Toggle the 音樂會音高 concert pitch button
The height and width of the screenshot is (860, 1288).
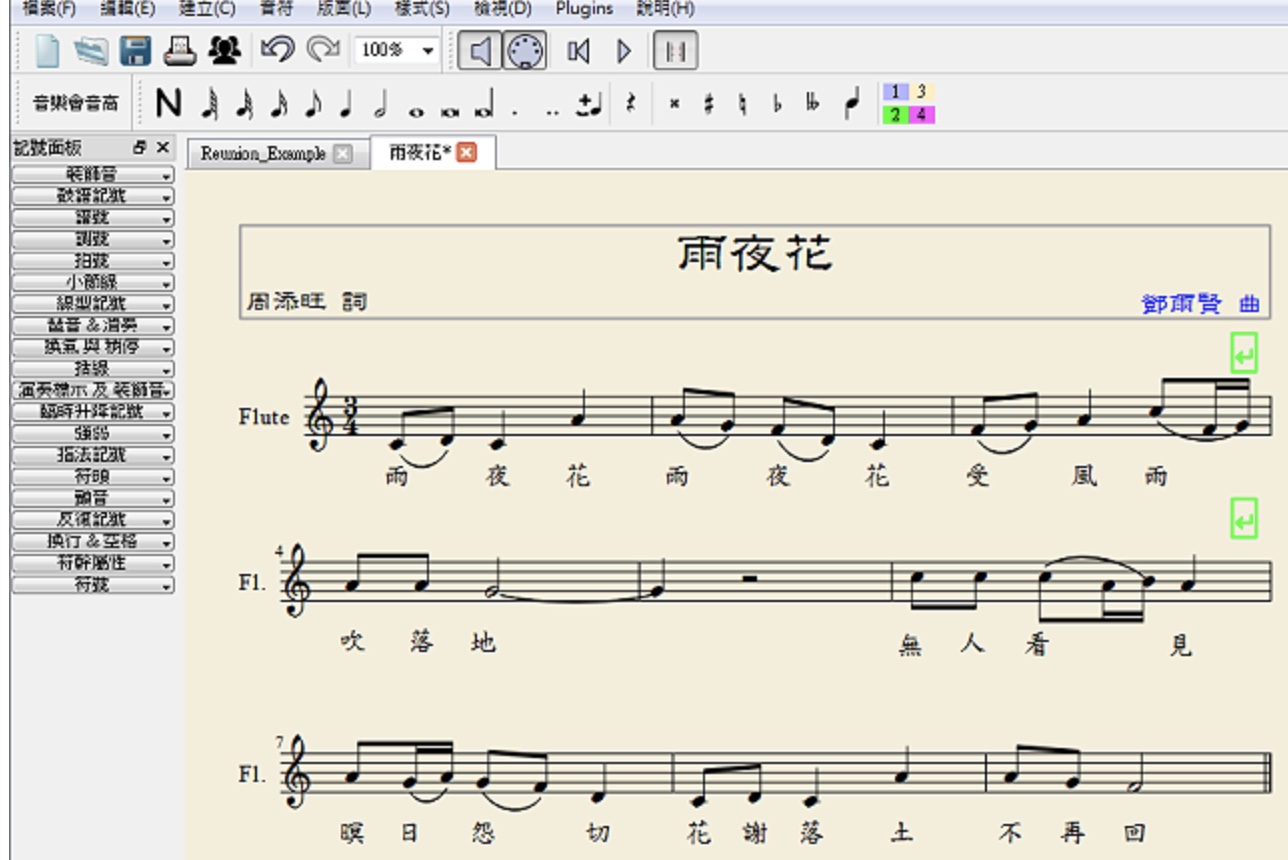click(76, 104)
